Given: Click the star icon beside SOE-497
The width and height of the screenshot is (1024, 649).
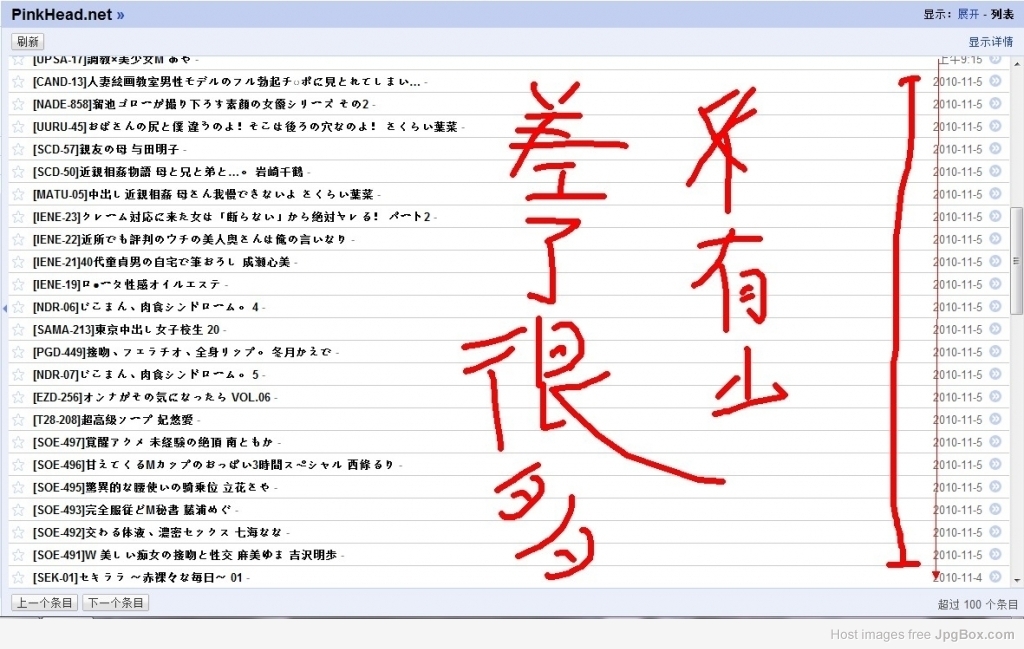Looking at the screenshot, I should pos(18,443).
